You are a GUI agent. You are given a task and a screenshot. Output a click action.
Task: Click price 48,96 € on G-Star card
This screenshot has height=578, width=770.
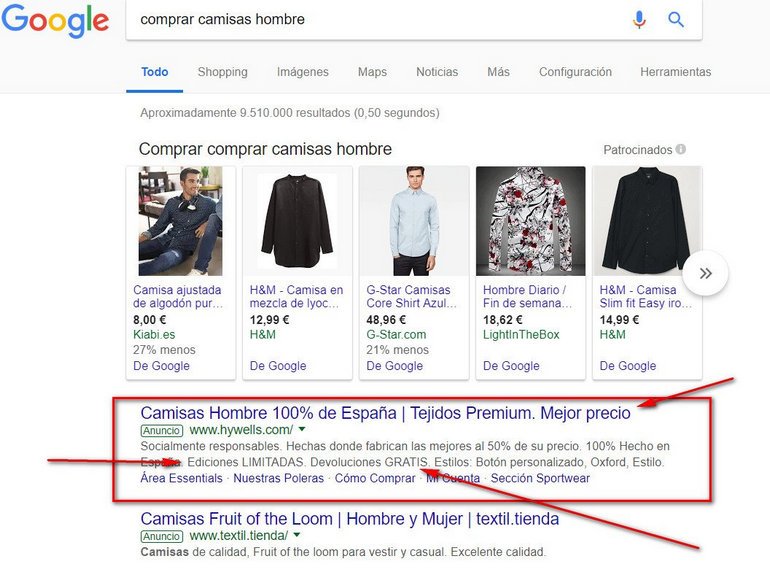[x=386, y=320]
